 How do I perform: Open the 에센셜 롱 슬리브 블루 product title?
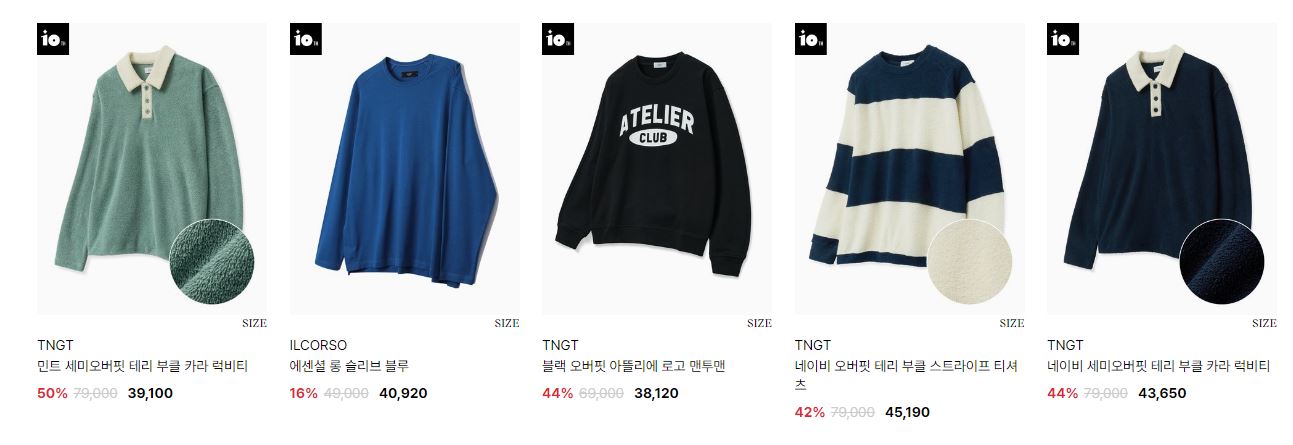coord(349,366)
